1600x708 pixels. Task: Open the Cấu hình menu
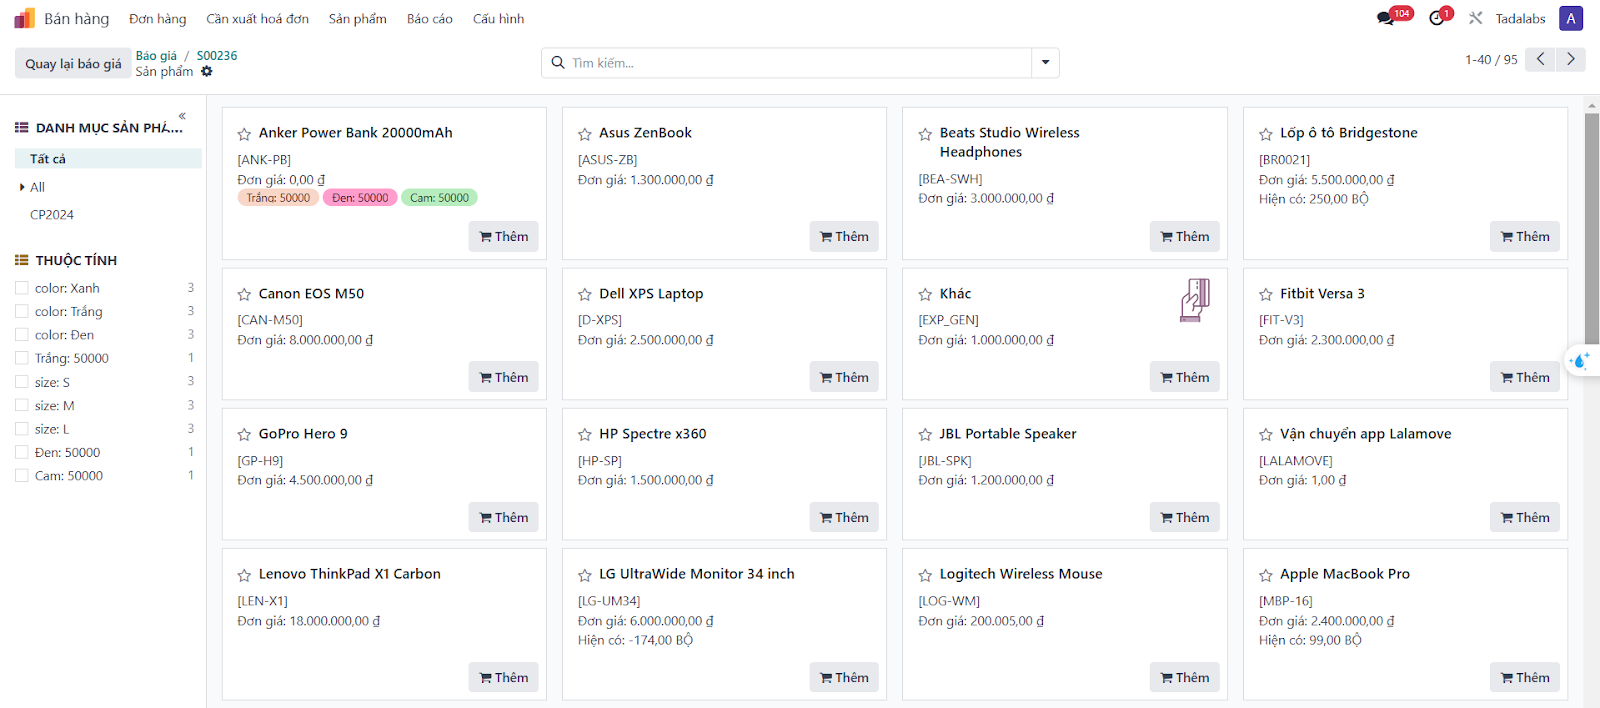coord(499,19)
